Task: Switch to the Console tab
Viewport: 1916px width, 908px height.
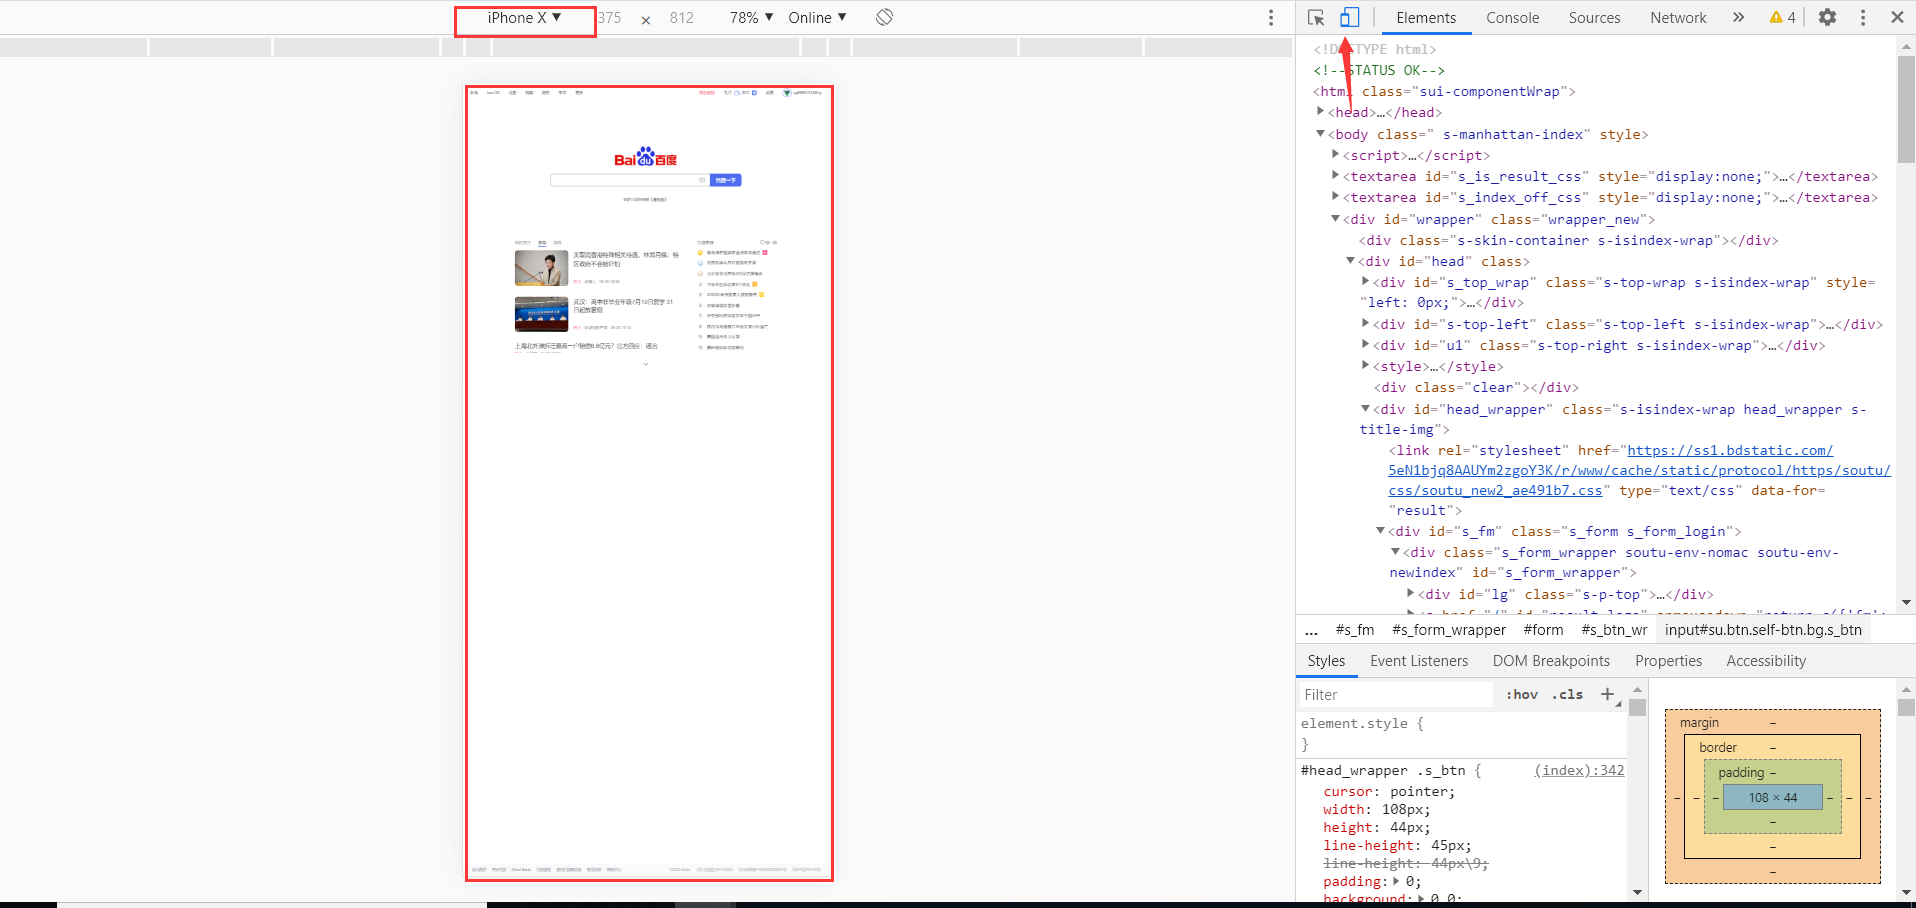Action: [x=1512, y=18]
